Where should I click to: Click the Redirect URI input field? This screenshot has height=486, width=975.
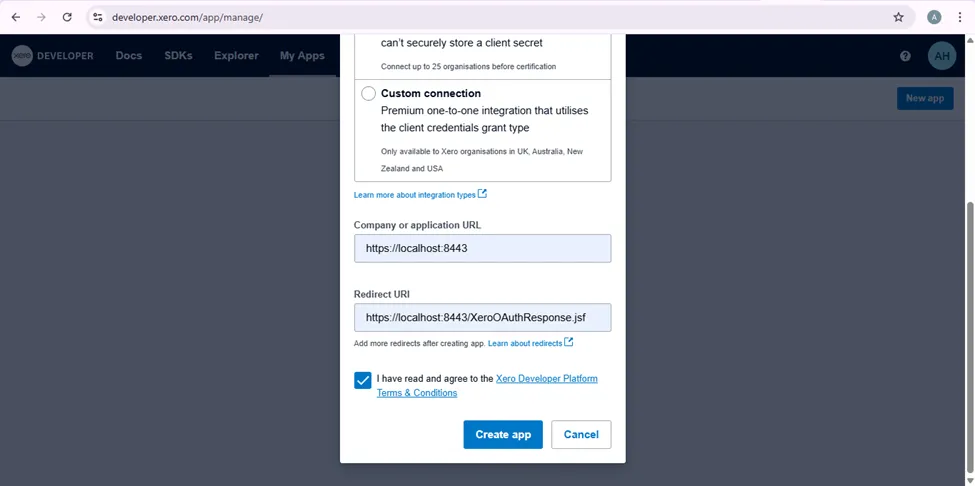tap(483, 318)
